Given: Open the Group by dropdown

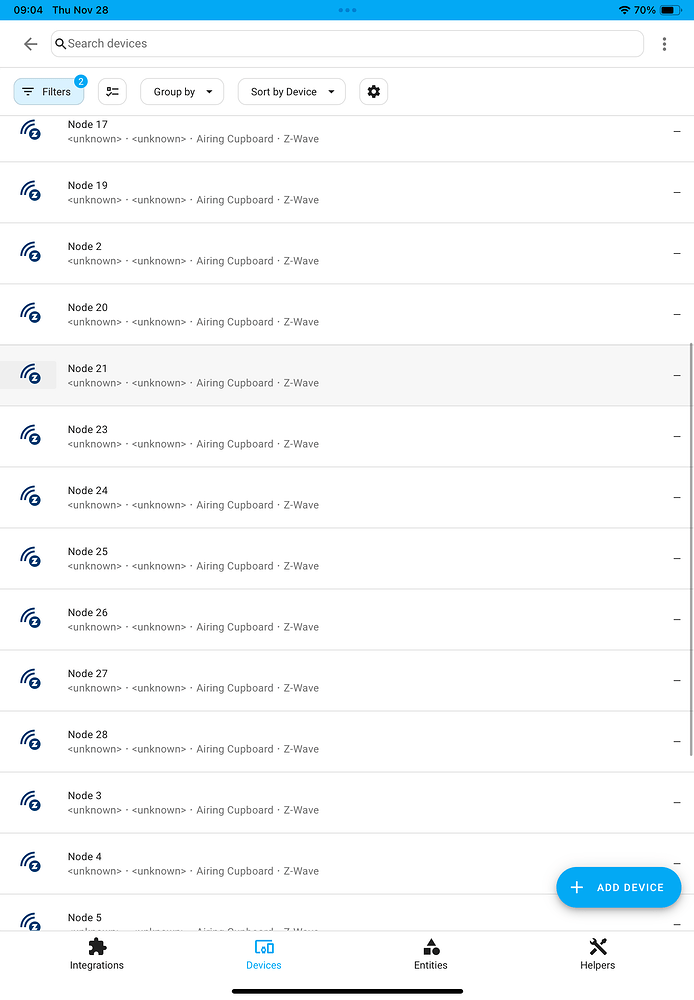Looking at the screenshot, I should 181,91.
